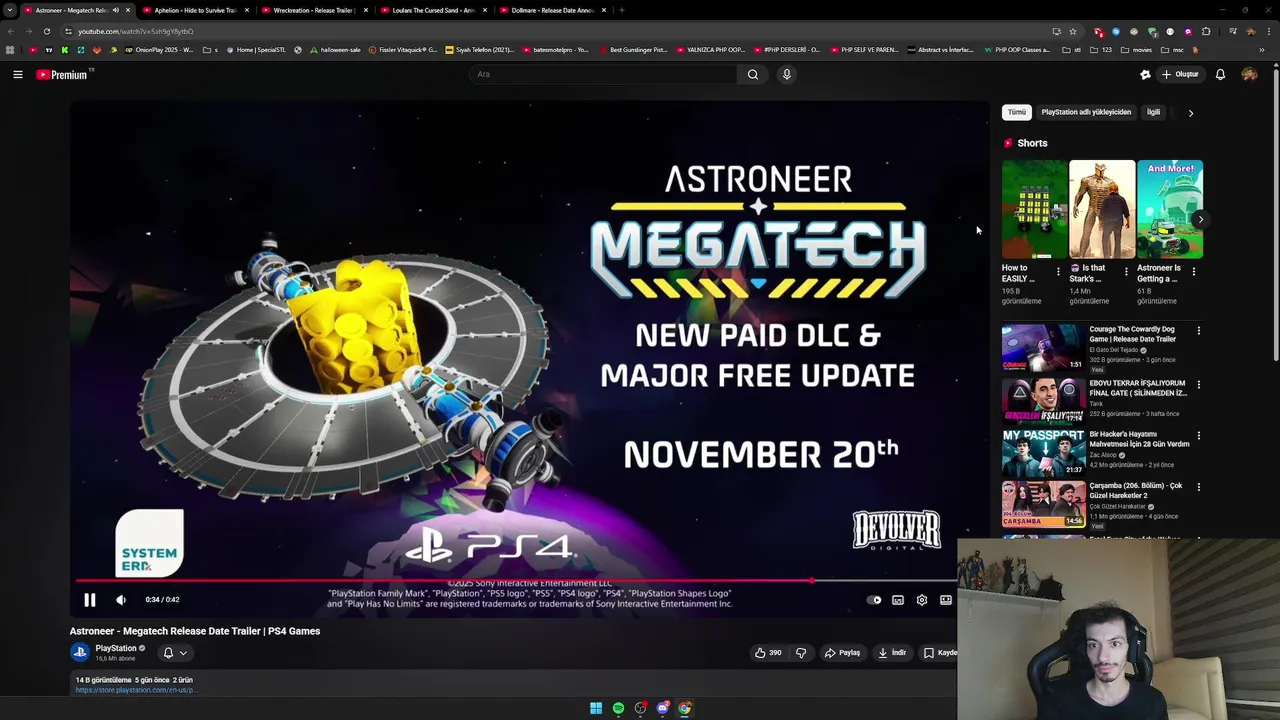The height and width of the screenshot is (720, 1280).
Task: Open Windows Start menu on taskbar
Action: (596, 708)
